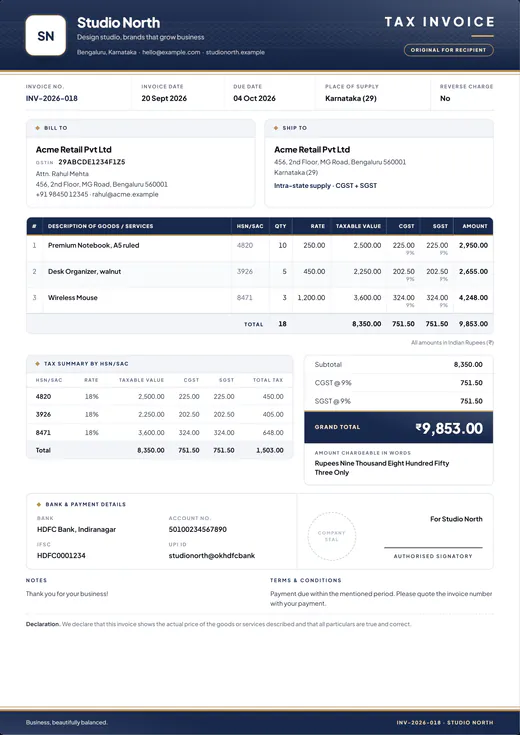
Task: Select invoice number INV-2026-018 under INVOICE NO.
Action: pos(52,98)
